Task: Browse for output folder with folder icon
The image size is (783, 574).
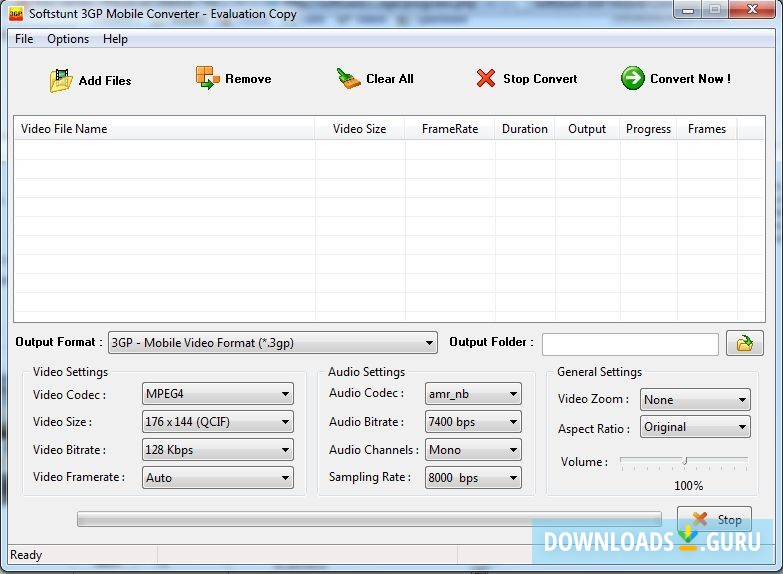Action: point(745,343)
